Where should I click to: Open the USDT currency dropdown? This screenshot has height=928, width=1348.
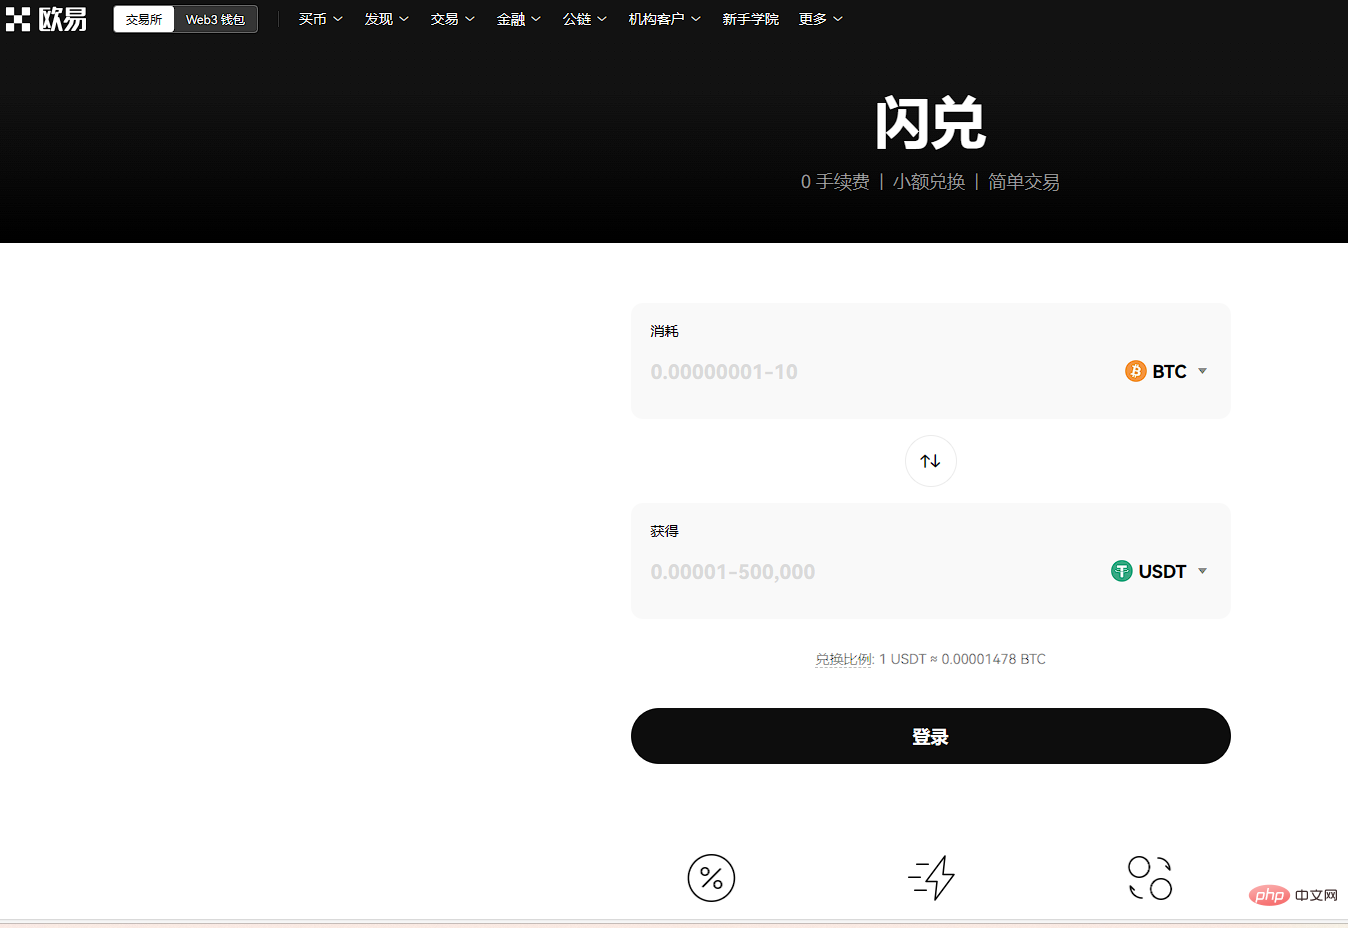[x=1160, y=571]
